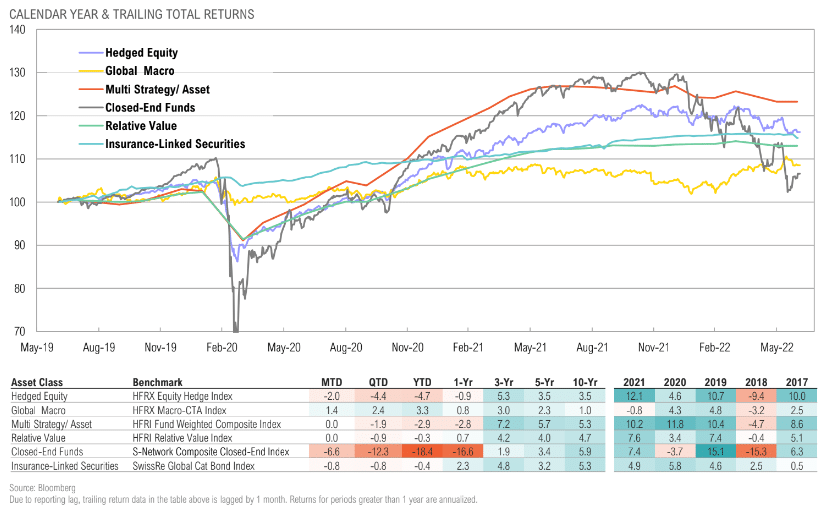This screenshot has width=829, height=507.
Task: Click the 10-Yr column header
Action: (x=585, y=382)
